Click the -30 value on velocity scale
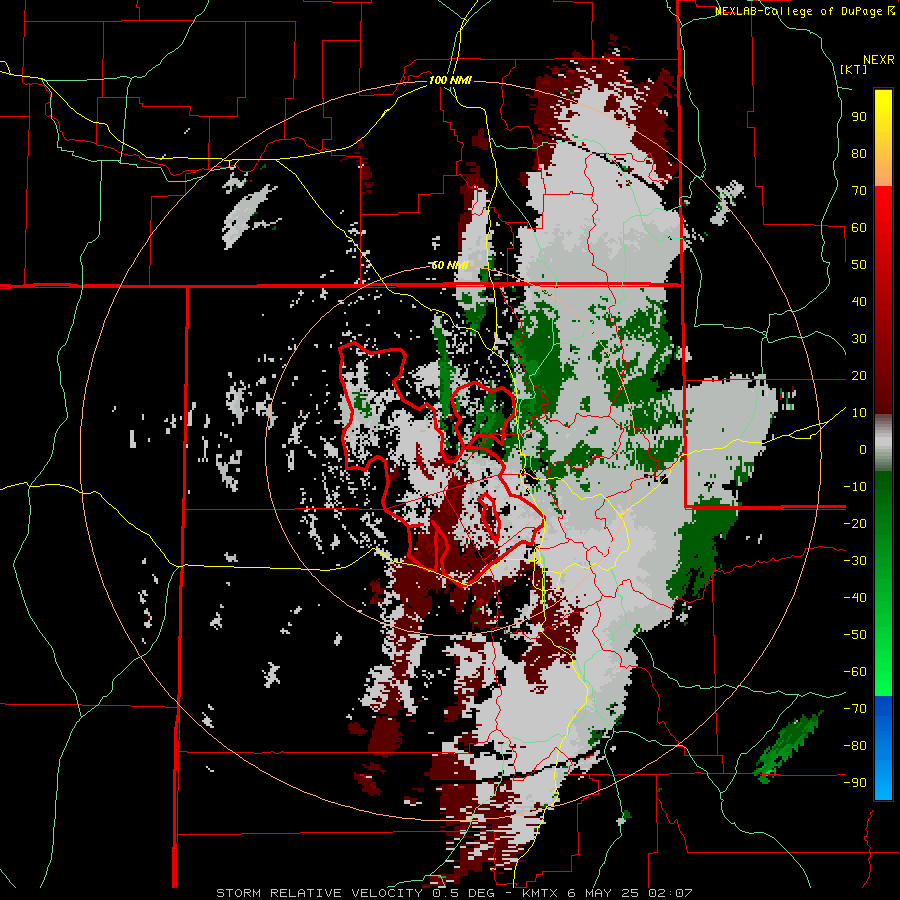This screenshot has width=900, height=900. (x=855, y=561)
